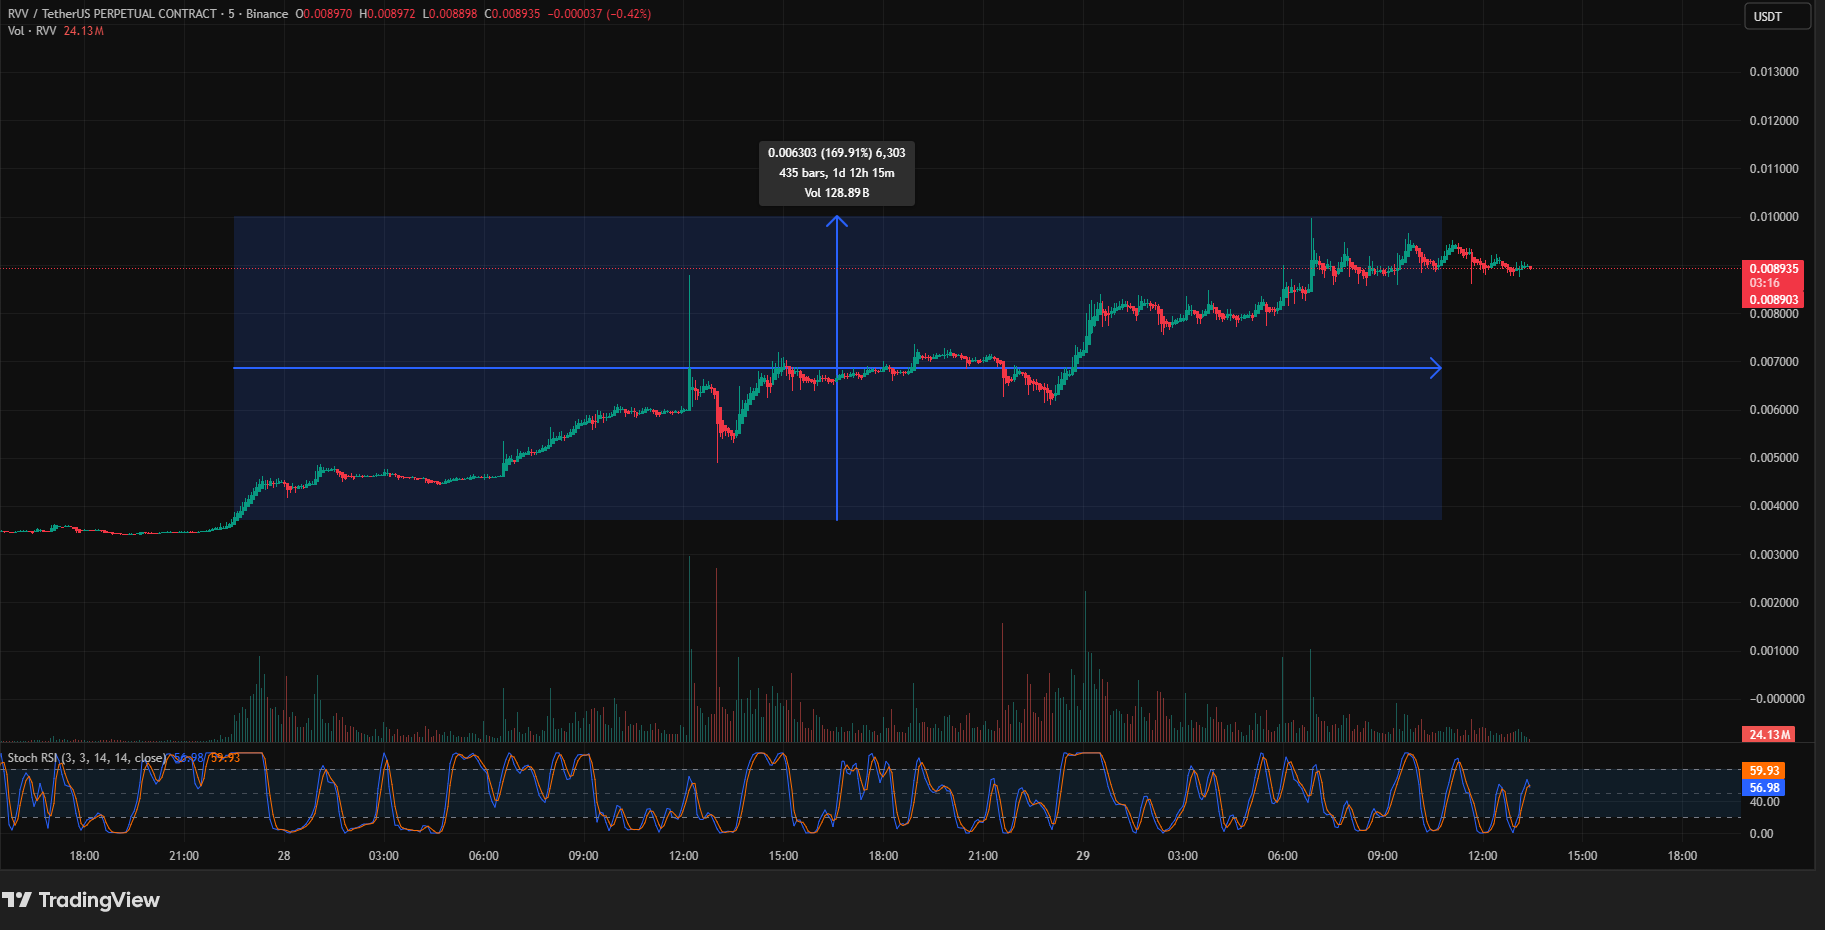
Task: Click the measurement tooltip showing 169.91%
Action: (x=837, y=173)
